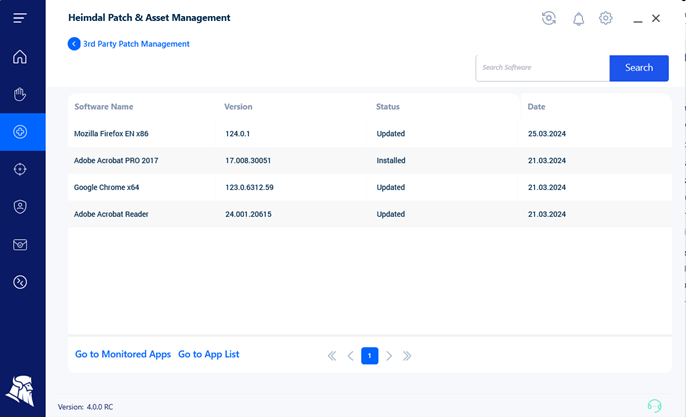Click the Heimdal viking logo

click(x=20, y=391)
